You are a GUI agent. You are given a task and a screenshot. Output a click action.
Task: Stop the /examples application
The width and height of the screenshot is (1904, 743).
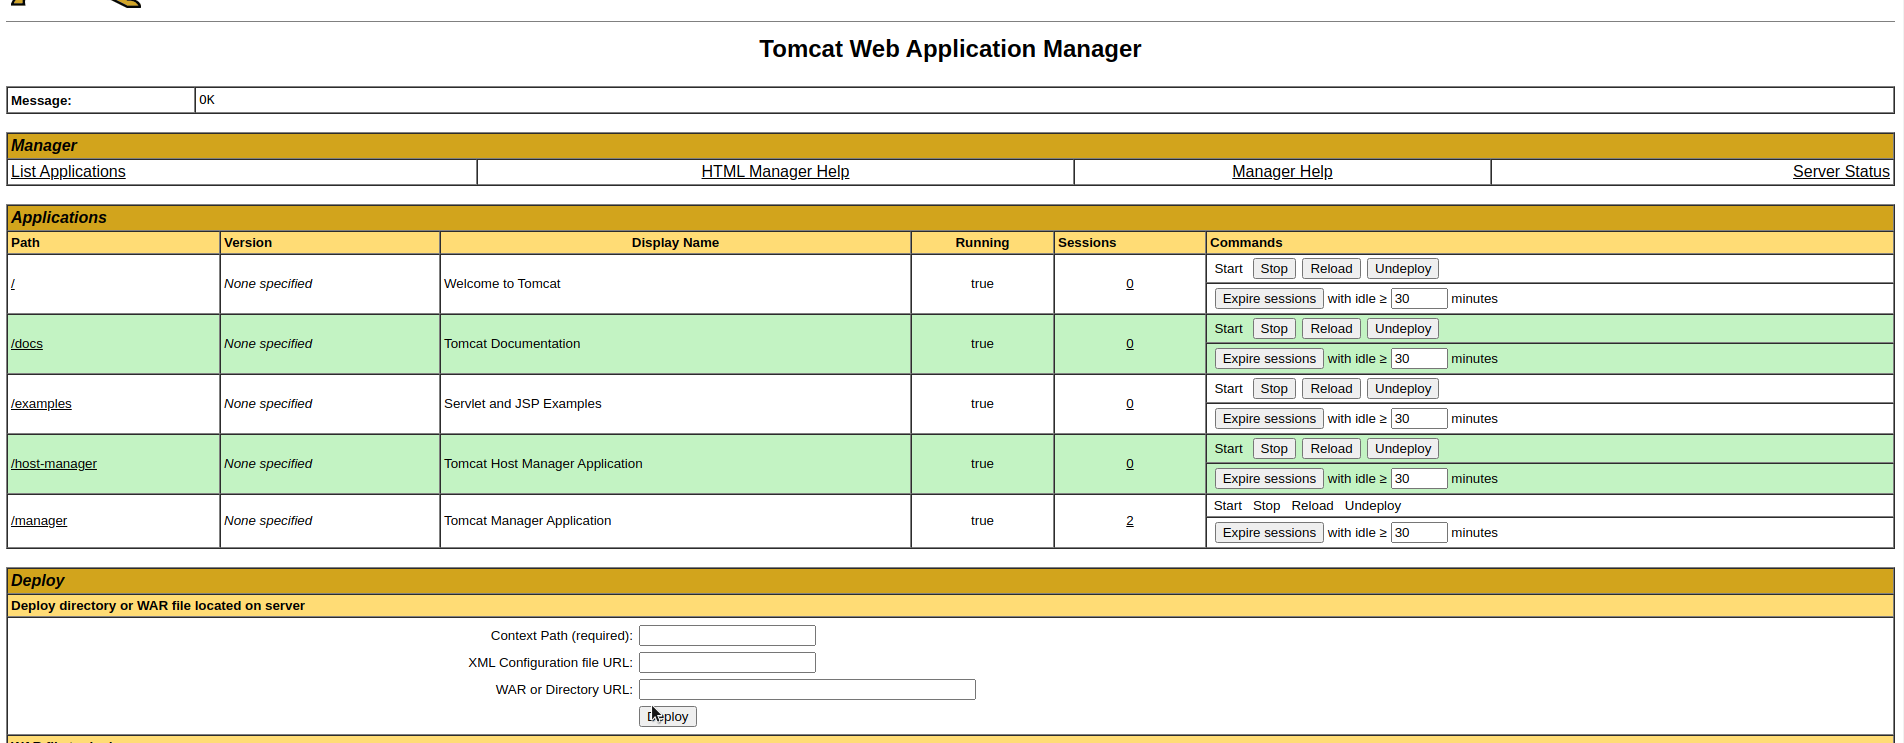pos(1274,389)
